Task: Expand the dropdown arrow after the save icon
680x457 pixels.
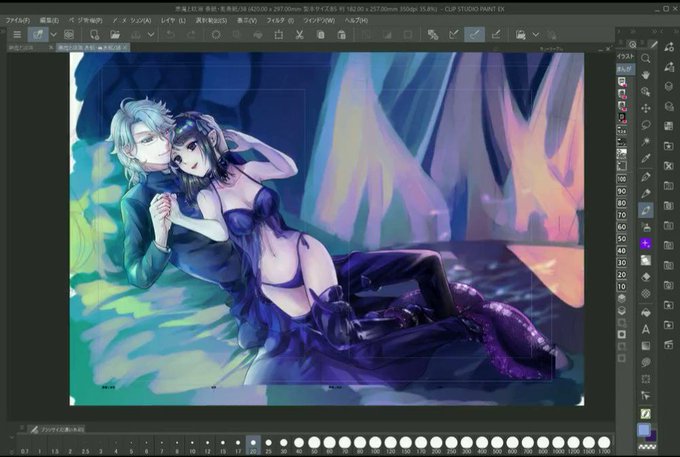Action: point(151,35)
